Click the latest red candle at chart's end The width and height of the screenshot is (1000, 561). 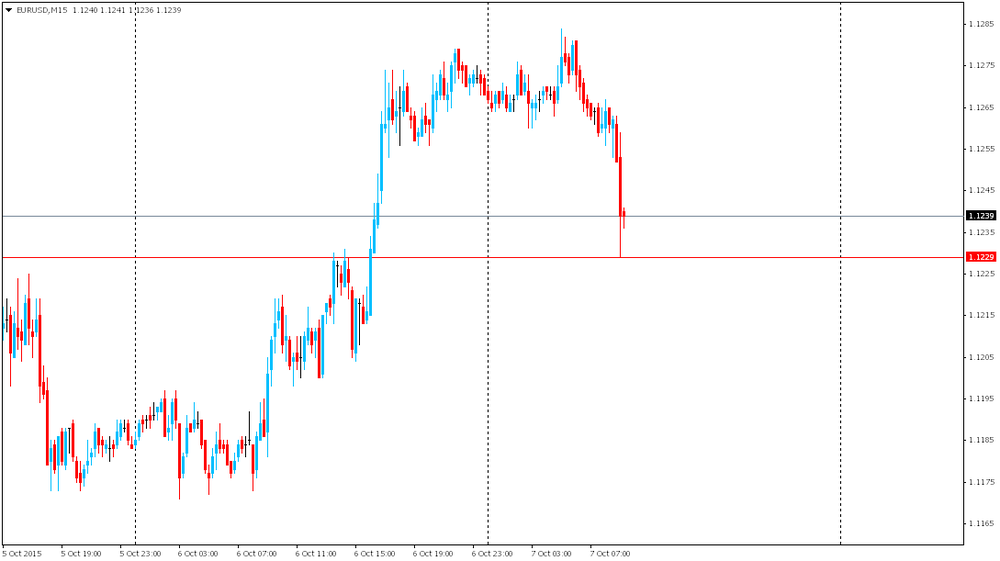pos(624,215)
